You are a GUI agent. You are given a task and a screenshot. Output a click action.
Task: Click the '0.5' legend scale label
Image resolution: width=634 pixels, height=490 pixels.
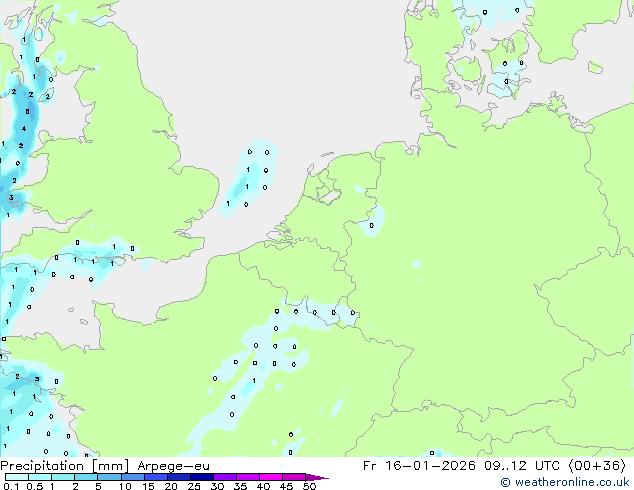click(35, 486)
